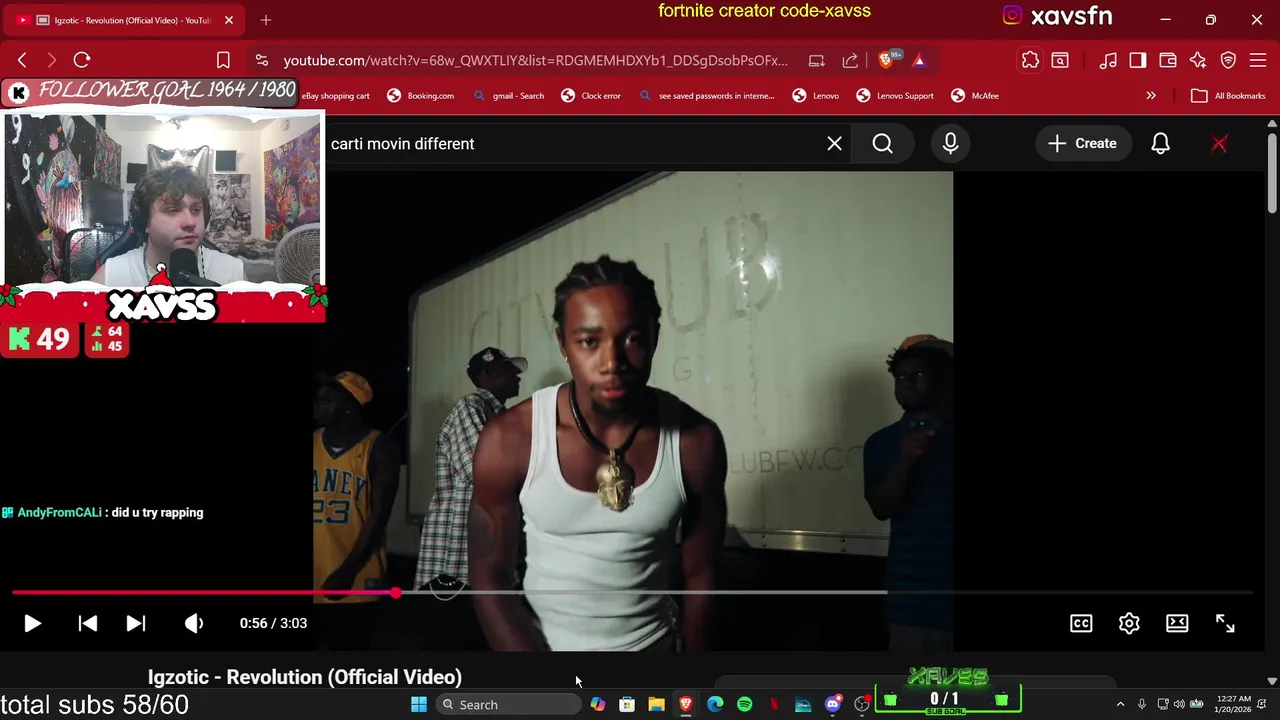This screenshot has height=720, width=1280.
Task: Open the Brave Shields panel
Action: [x=887, y=60]
